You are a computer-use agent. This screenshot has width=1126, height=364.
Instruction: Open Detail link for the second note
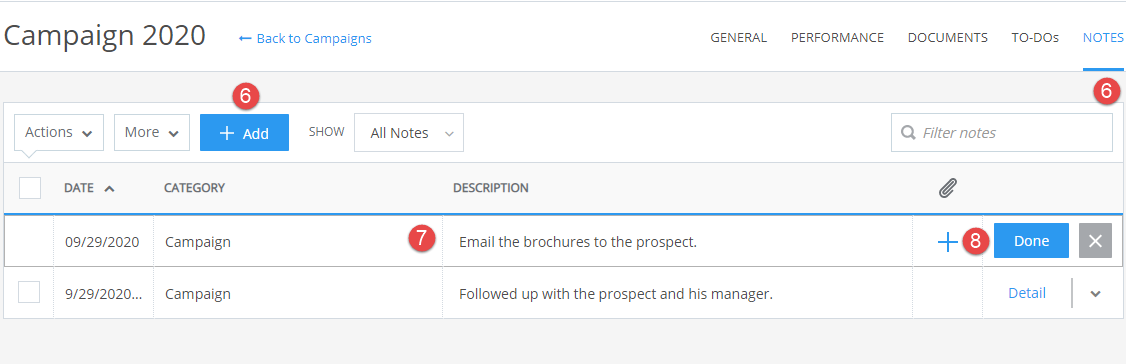tap(1027, 293)
